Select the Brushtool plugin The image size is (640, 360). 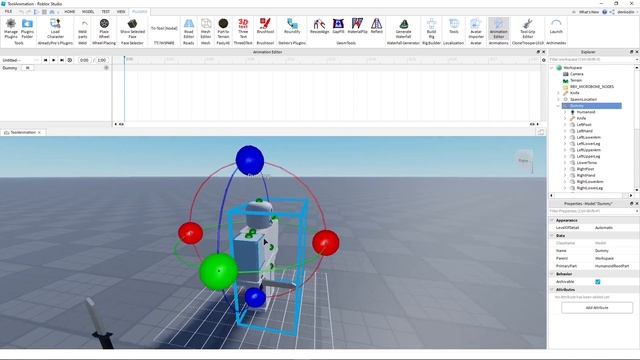(265, 26)
